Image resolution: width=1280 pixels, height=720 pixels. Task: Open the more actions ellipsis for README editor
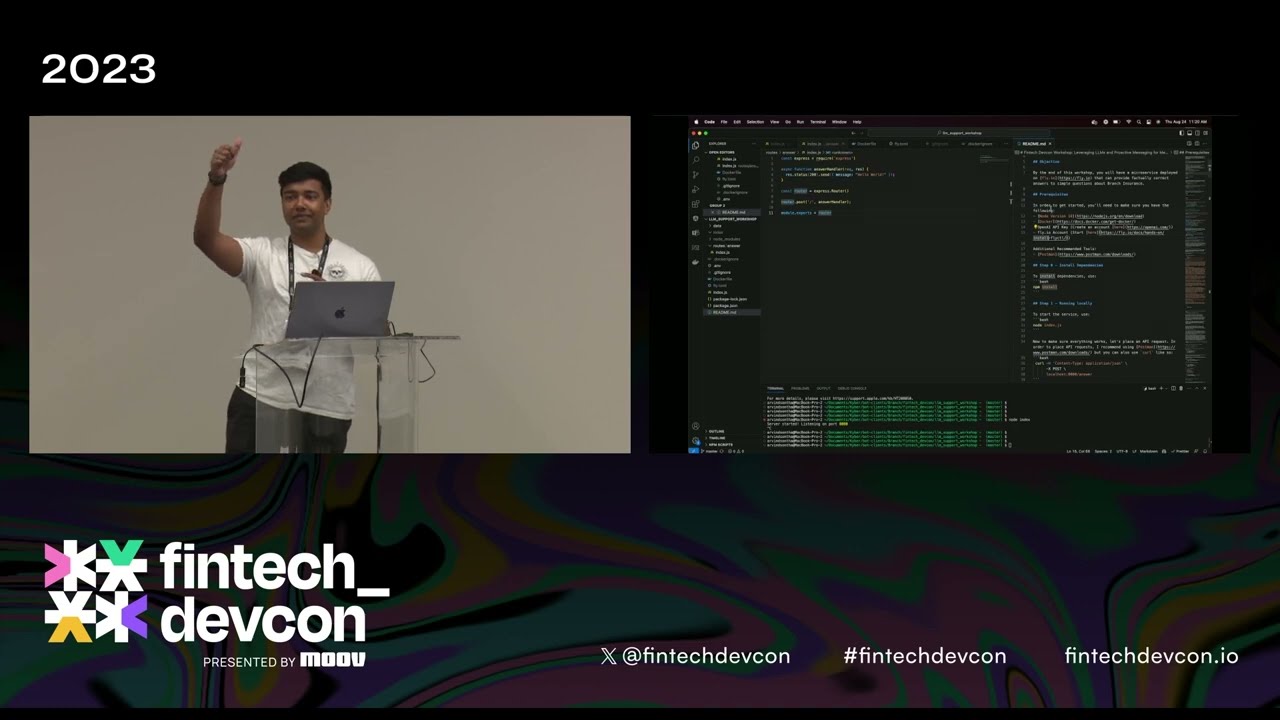click(x=1205, y=143)
